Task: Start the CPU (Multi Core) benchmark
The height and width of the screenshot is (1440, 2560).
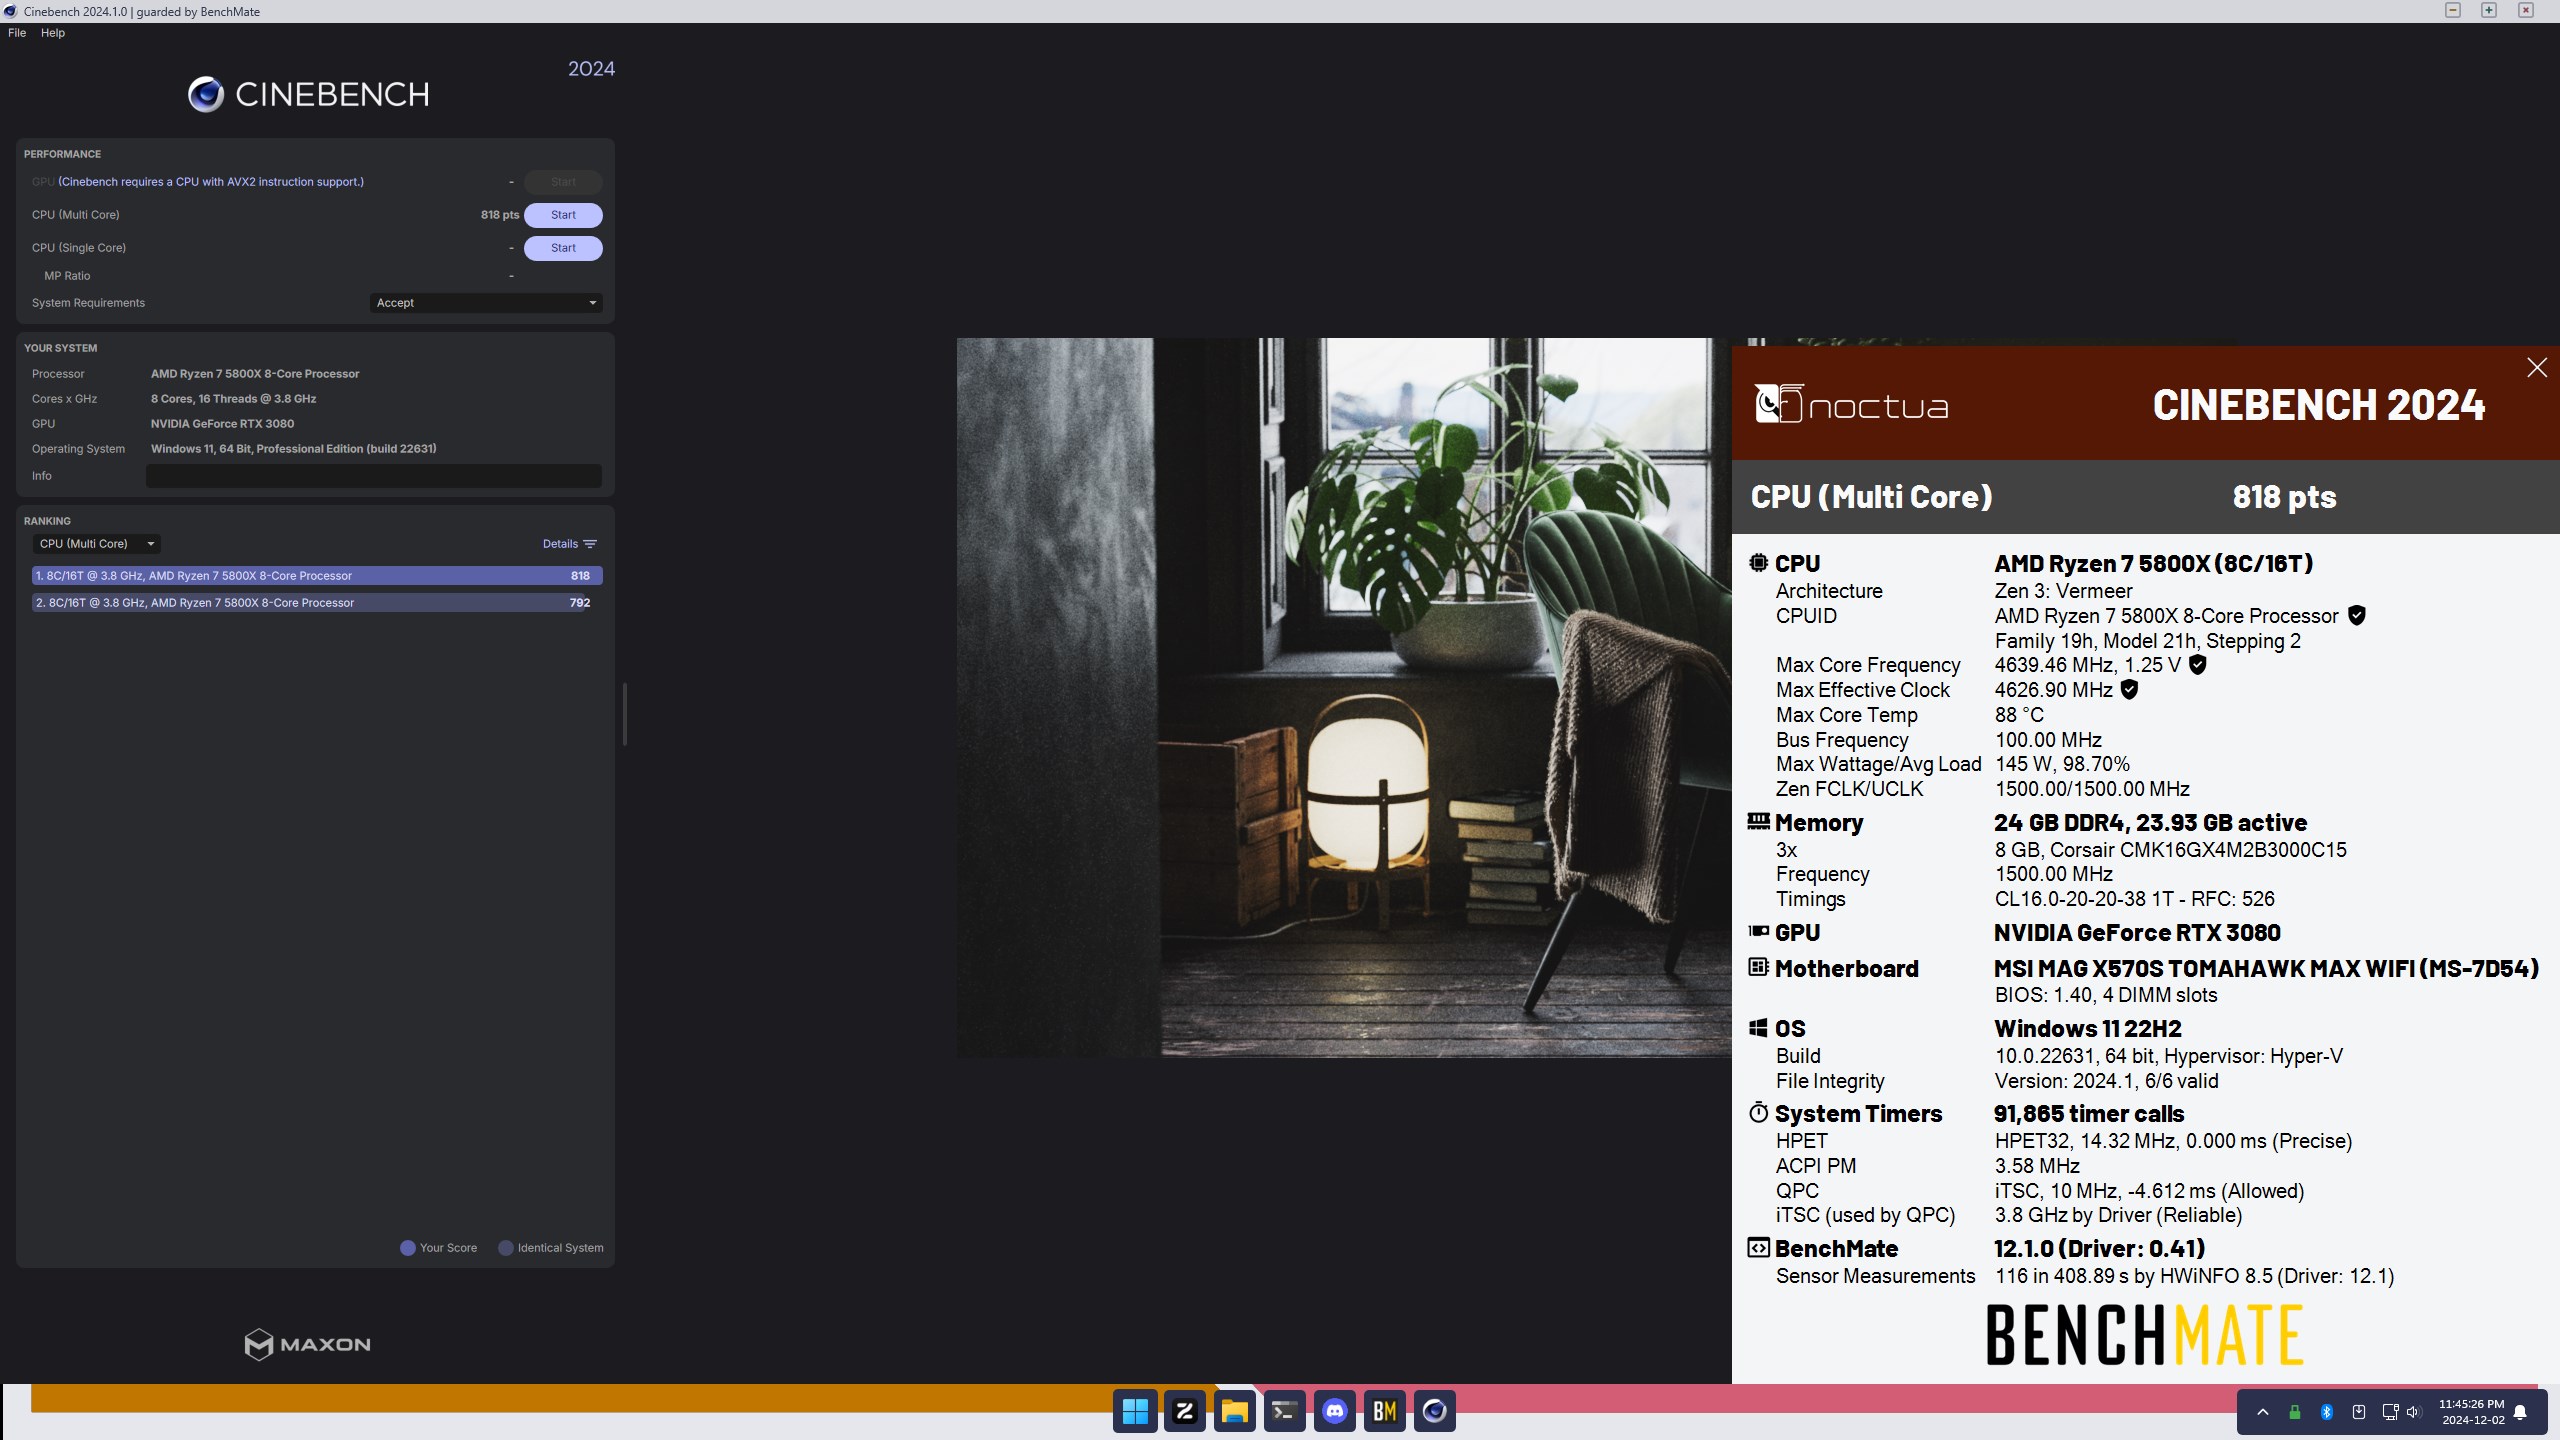Action: [563, 215]
